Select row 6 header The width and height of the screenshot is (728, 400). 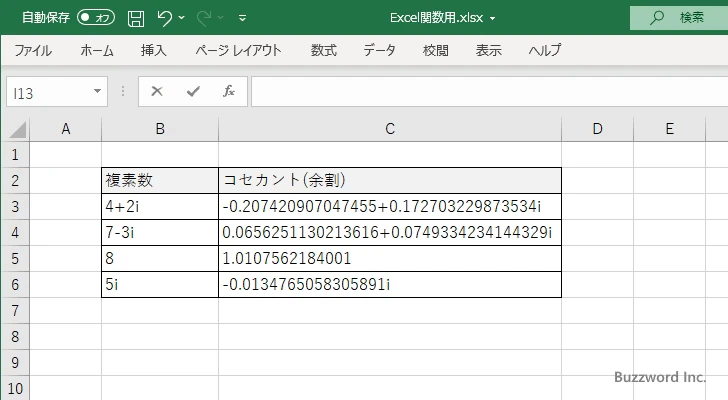click(15, 284)
